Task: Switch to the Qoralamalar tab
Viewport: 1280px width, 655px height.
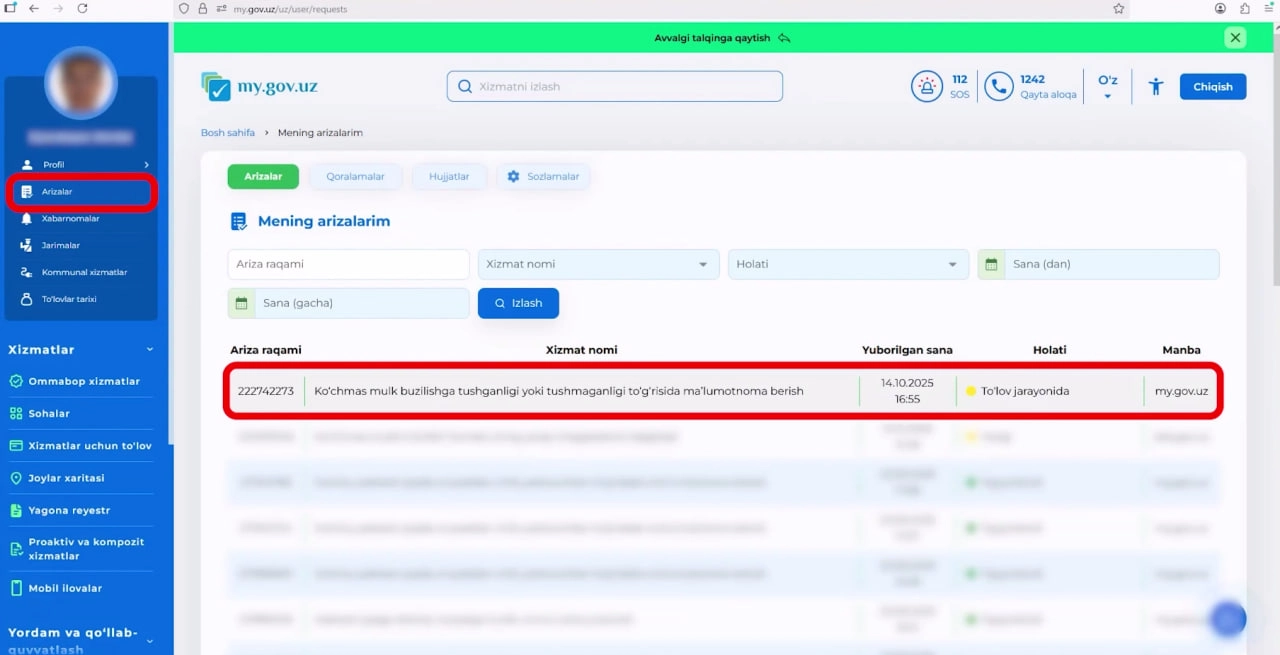Action: click(355, 177)
